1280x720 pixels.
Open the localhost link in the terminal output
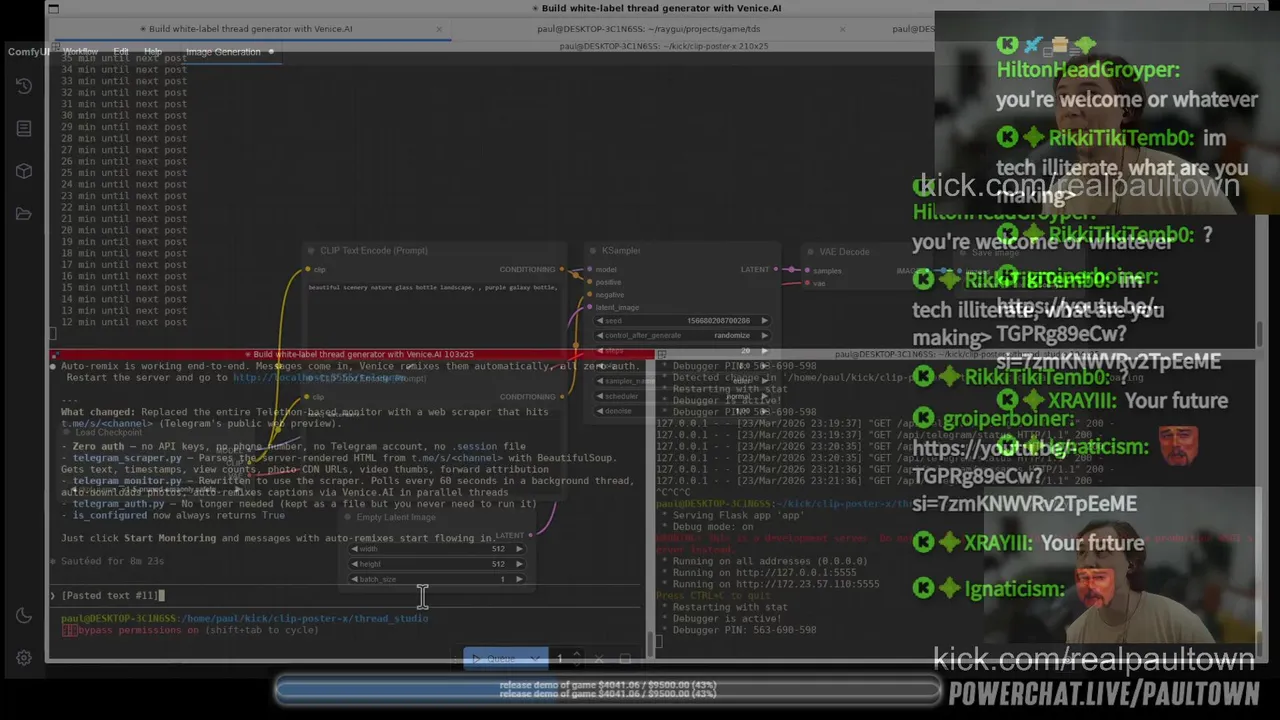point(318,378)
